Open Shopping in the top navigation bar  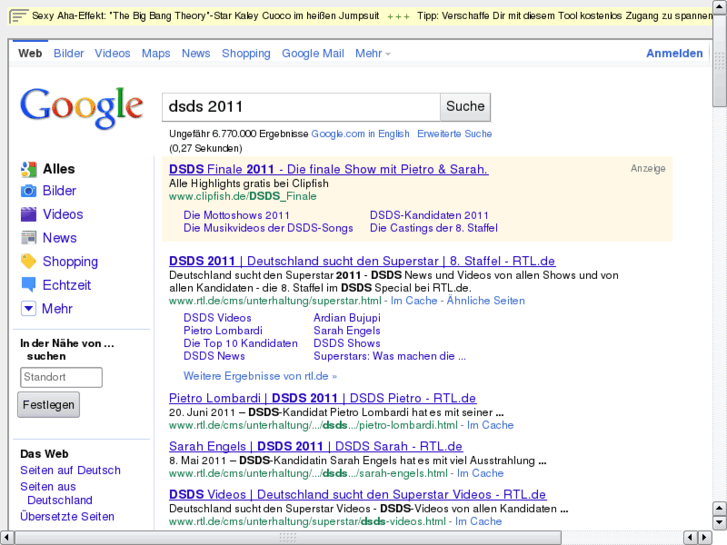[246, 53]
